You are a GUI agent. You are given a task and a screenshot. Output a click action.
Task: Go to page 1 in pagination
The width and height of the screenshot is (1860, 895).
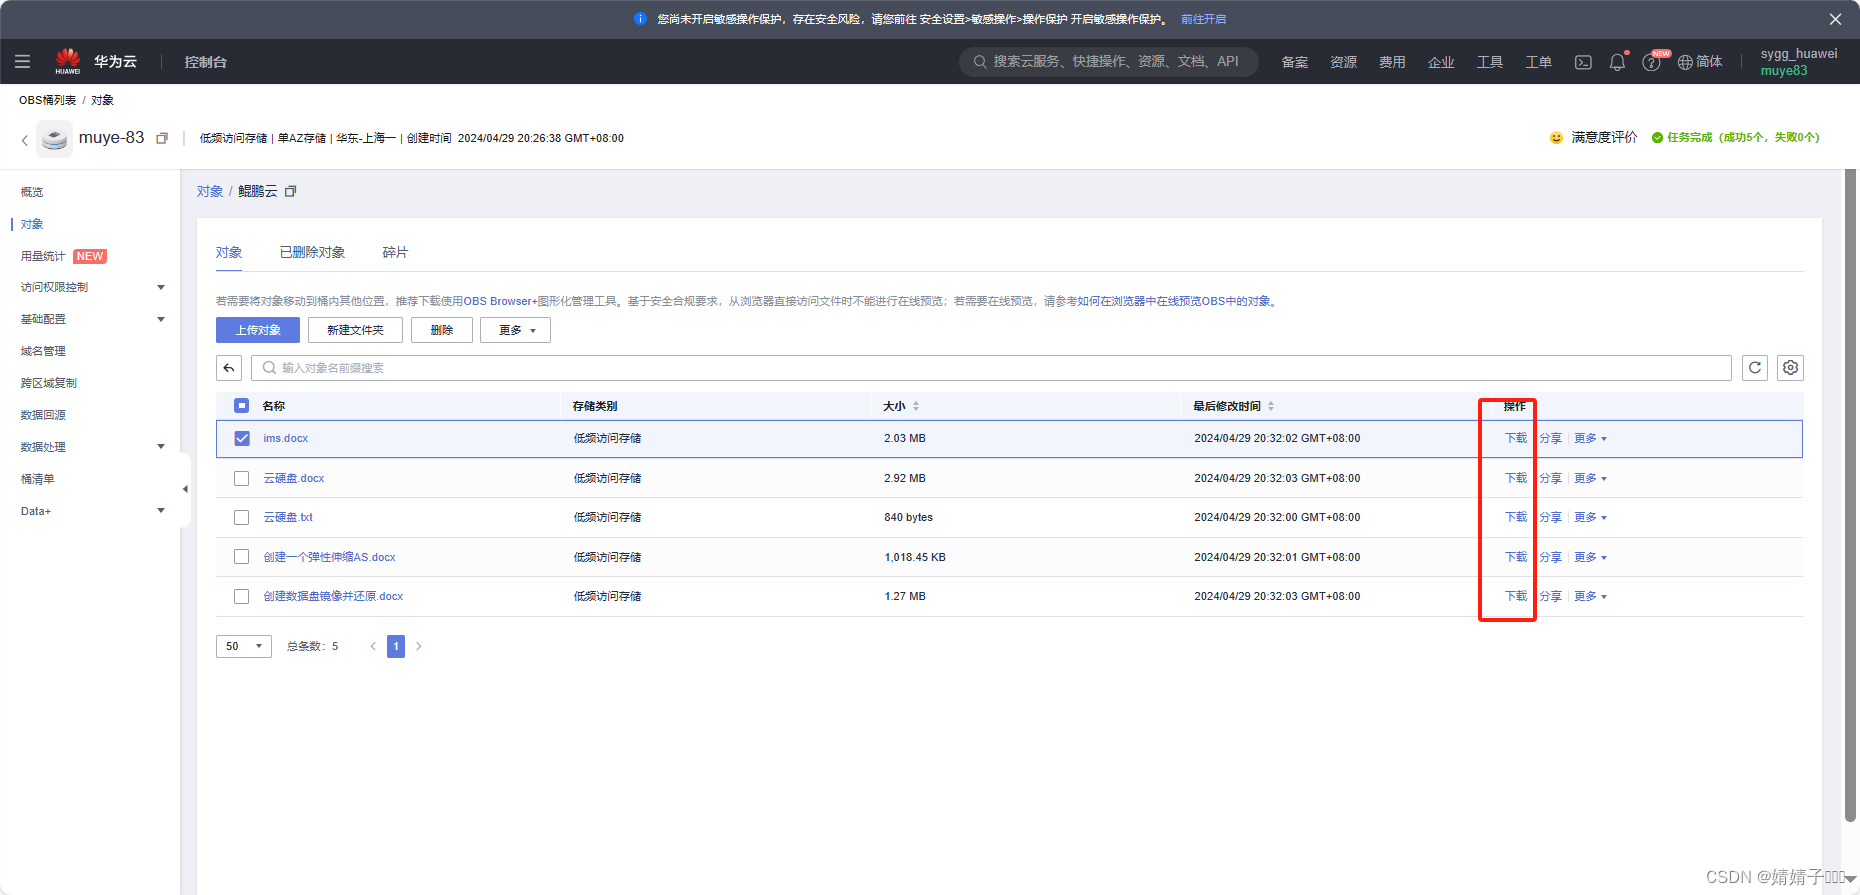click(x=396, y=646)
